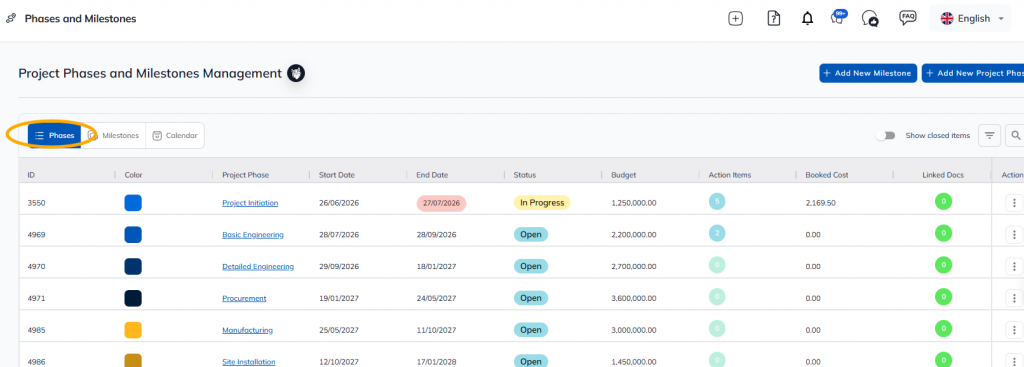Click the Phases and Milestones module icon
The height and width of the screenshot is (367, 1024).
pyautogui.click(x=10, y=18)
